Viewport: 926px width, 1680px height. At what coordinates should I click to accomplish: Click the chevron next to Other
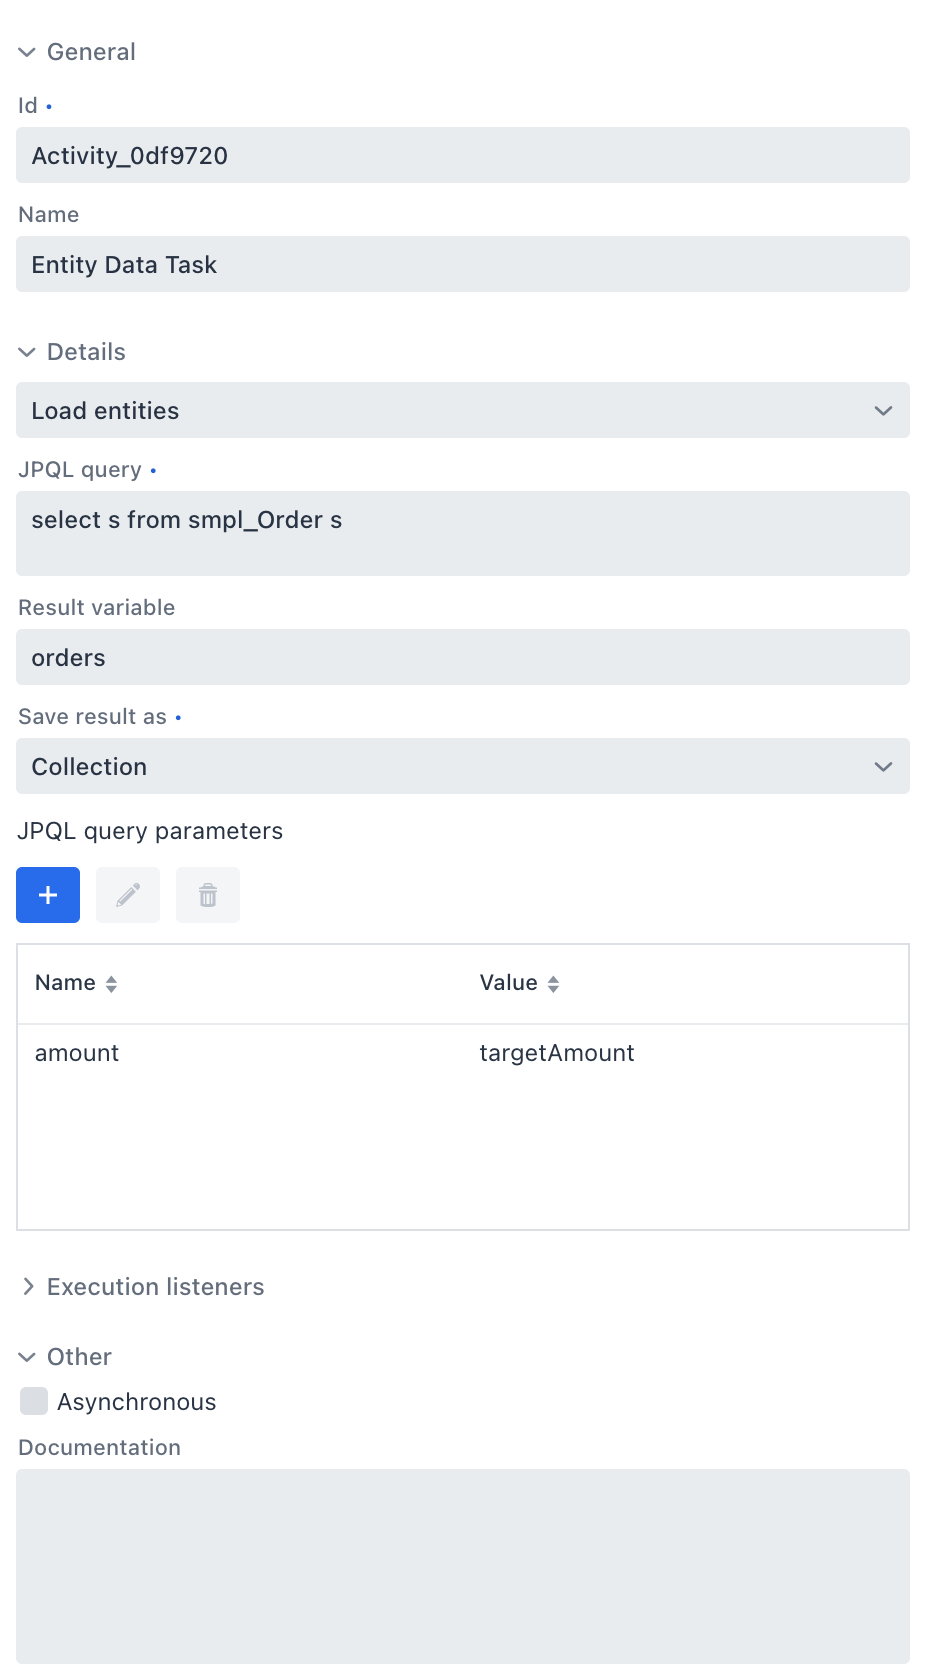(x=26, y=1356)
